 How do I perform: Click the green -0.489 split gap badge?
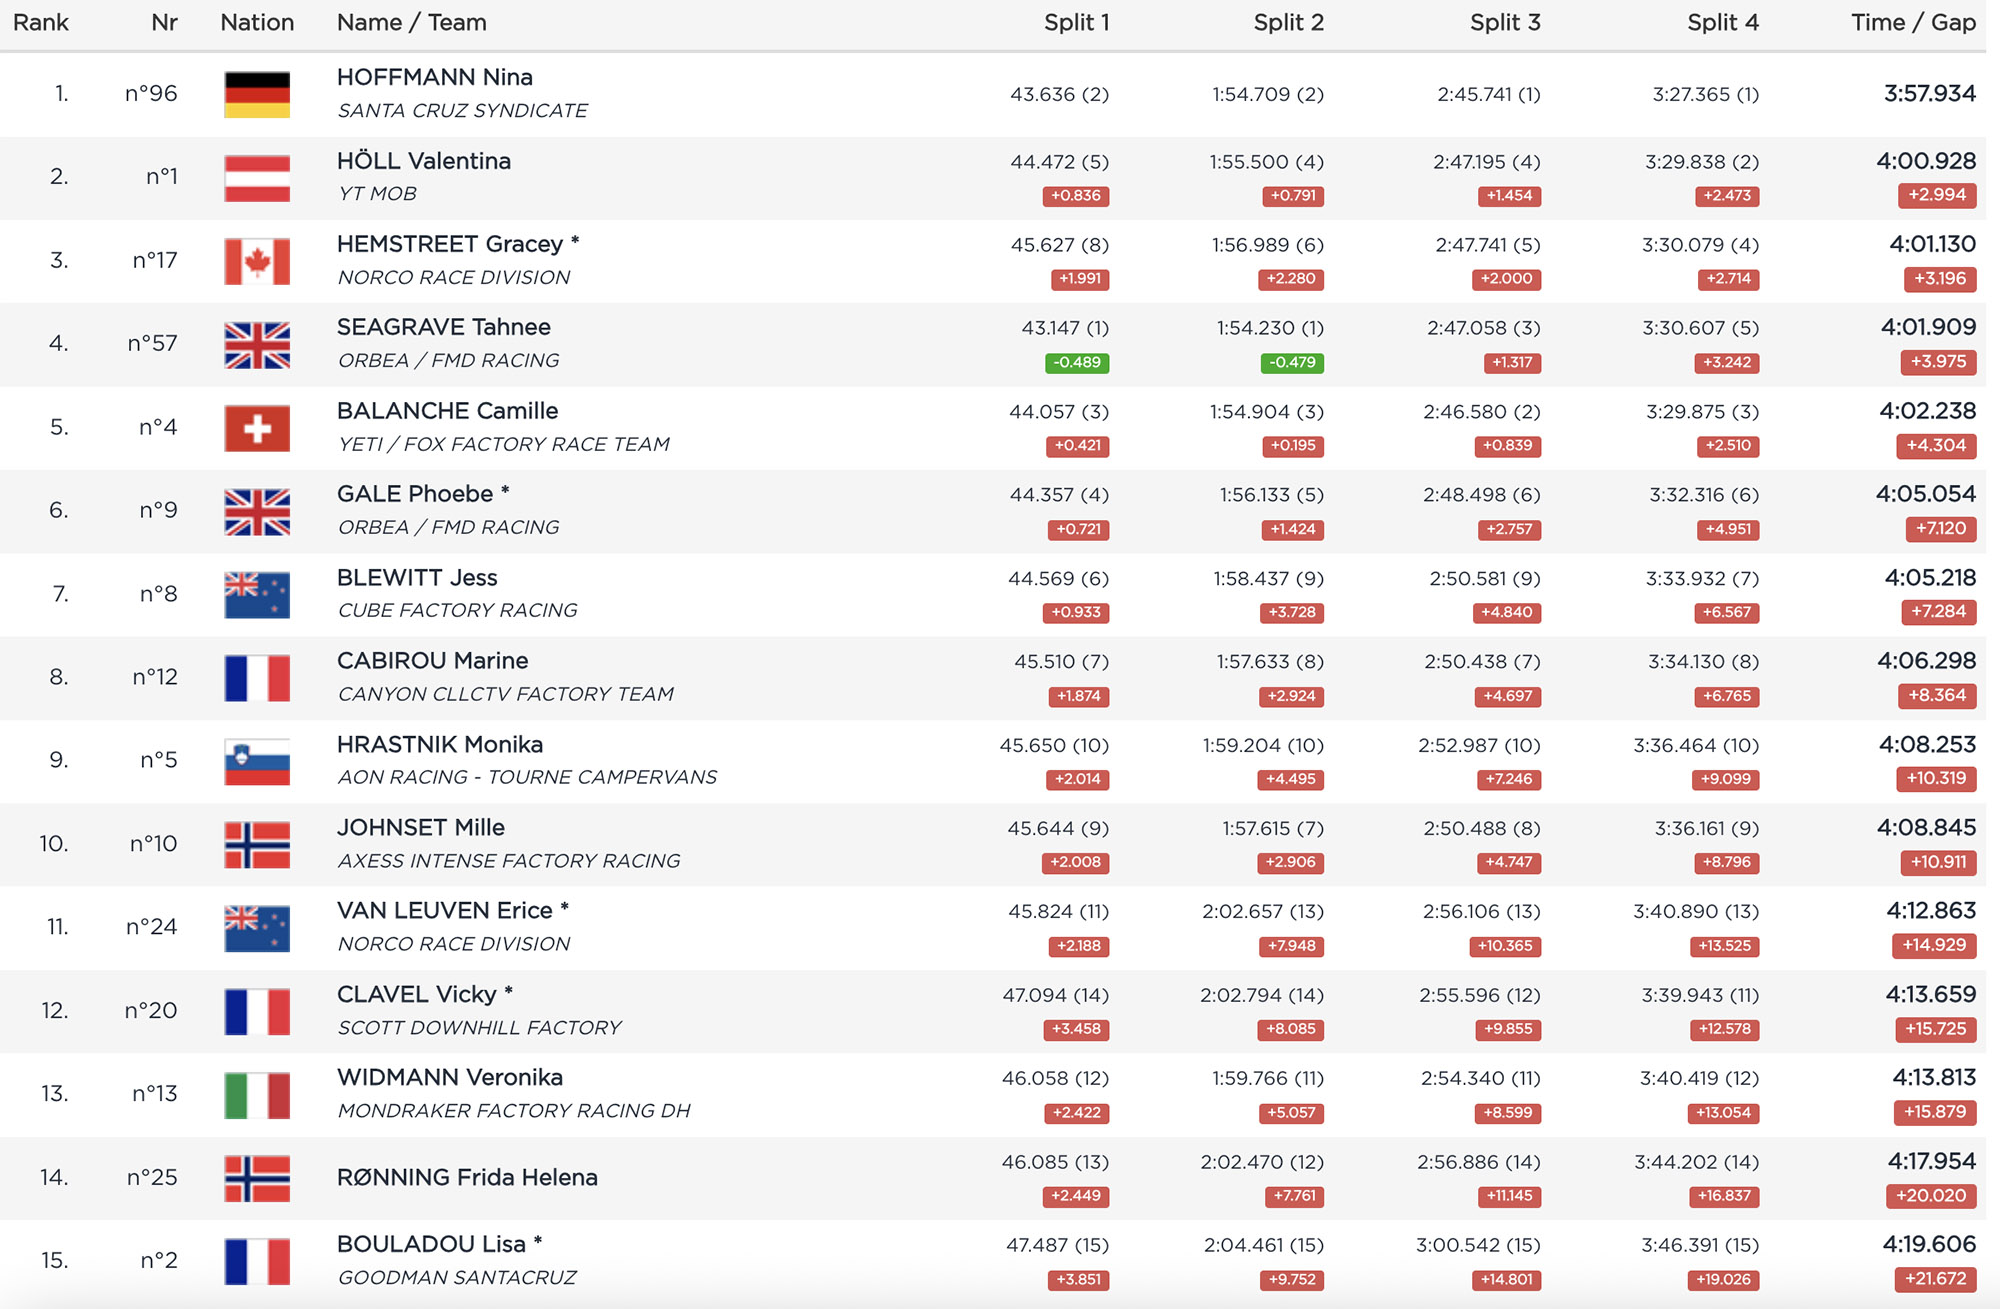tap(1077, 362)
